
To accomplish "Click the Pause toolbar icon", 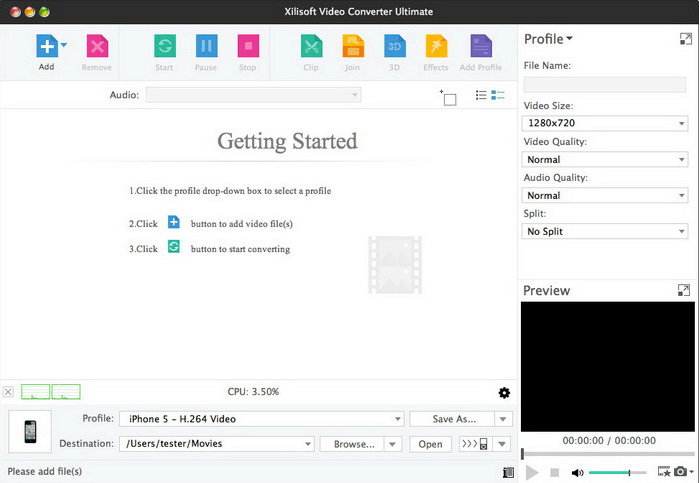I will [x=206, y=46].
